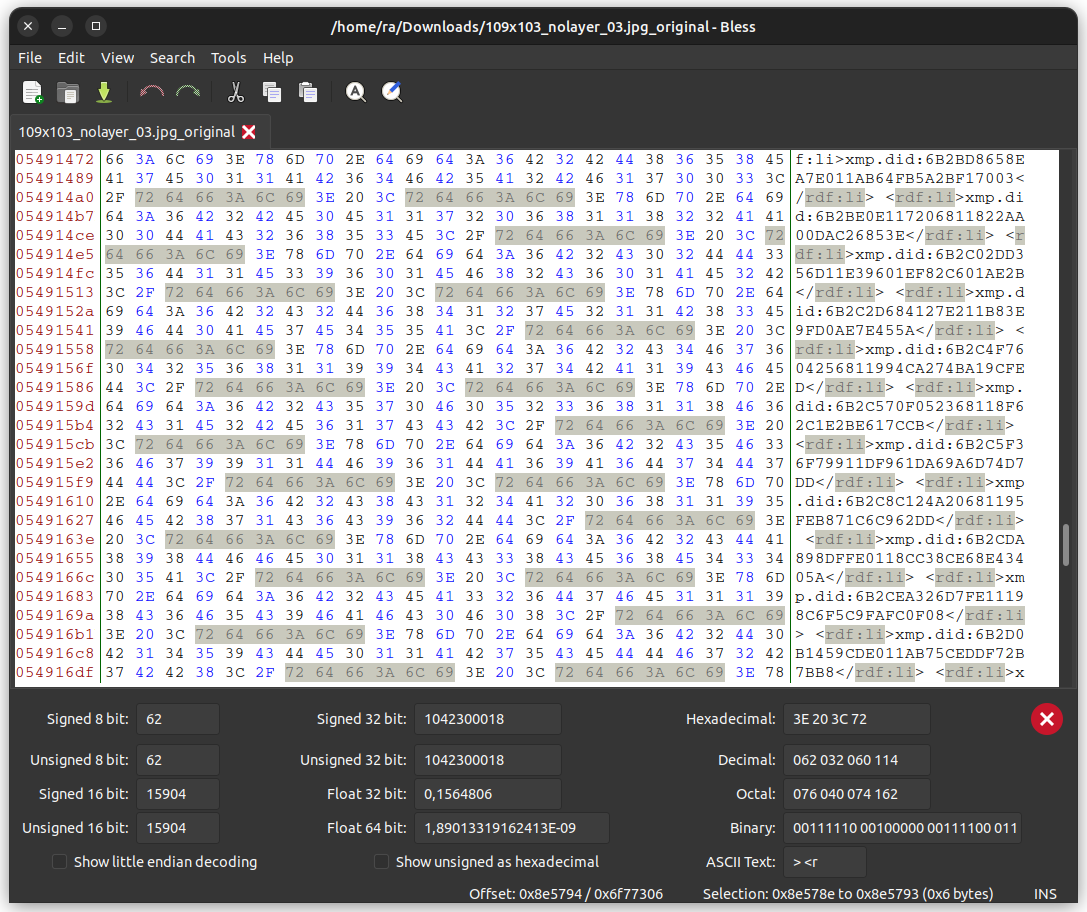Click the Float 64 bit field
This screenshot has height=912, width=1087.
click(512, 827)
